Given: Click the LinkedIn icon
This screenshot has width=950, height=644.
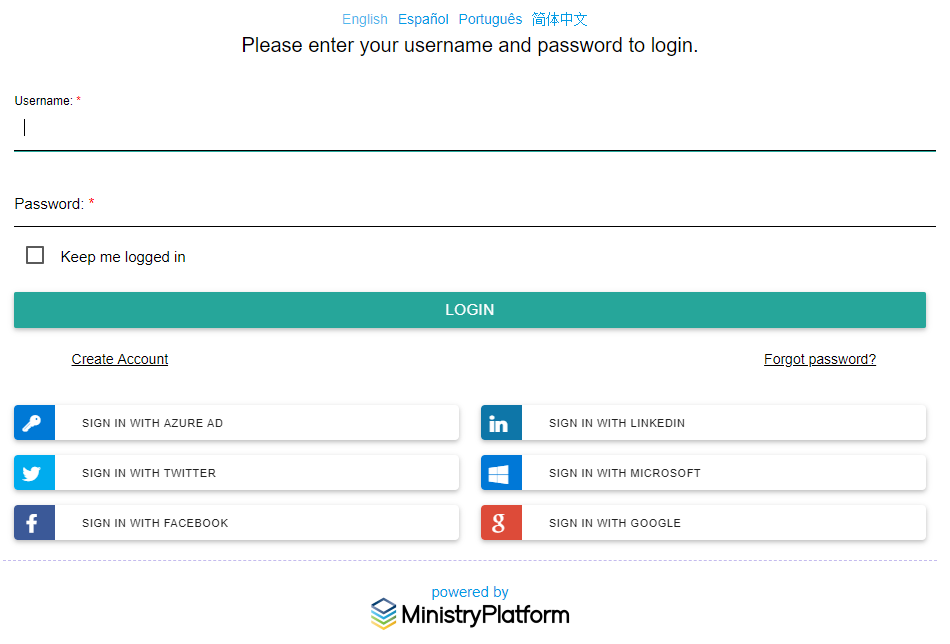Looking at the screenshot, I should coord(501,422).
